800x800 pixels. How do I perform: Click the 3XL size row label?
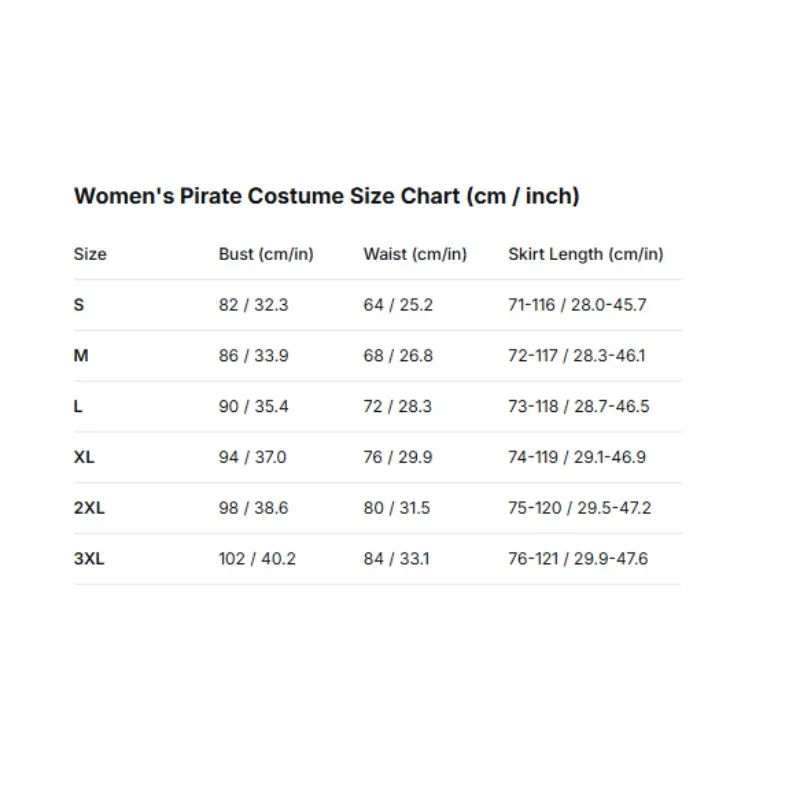pos(89,558)
